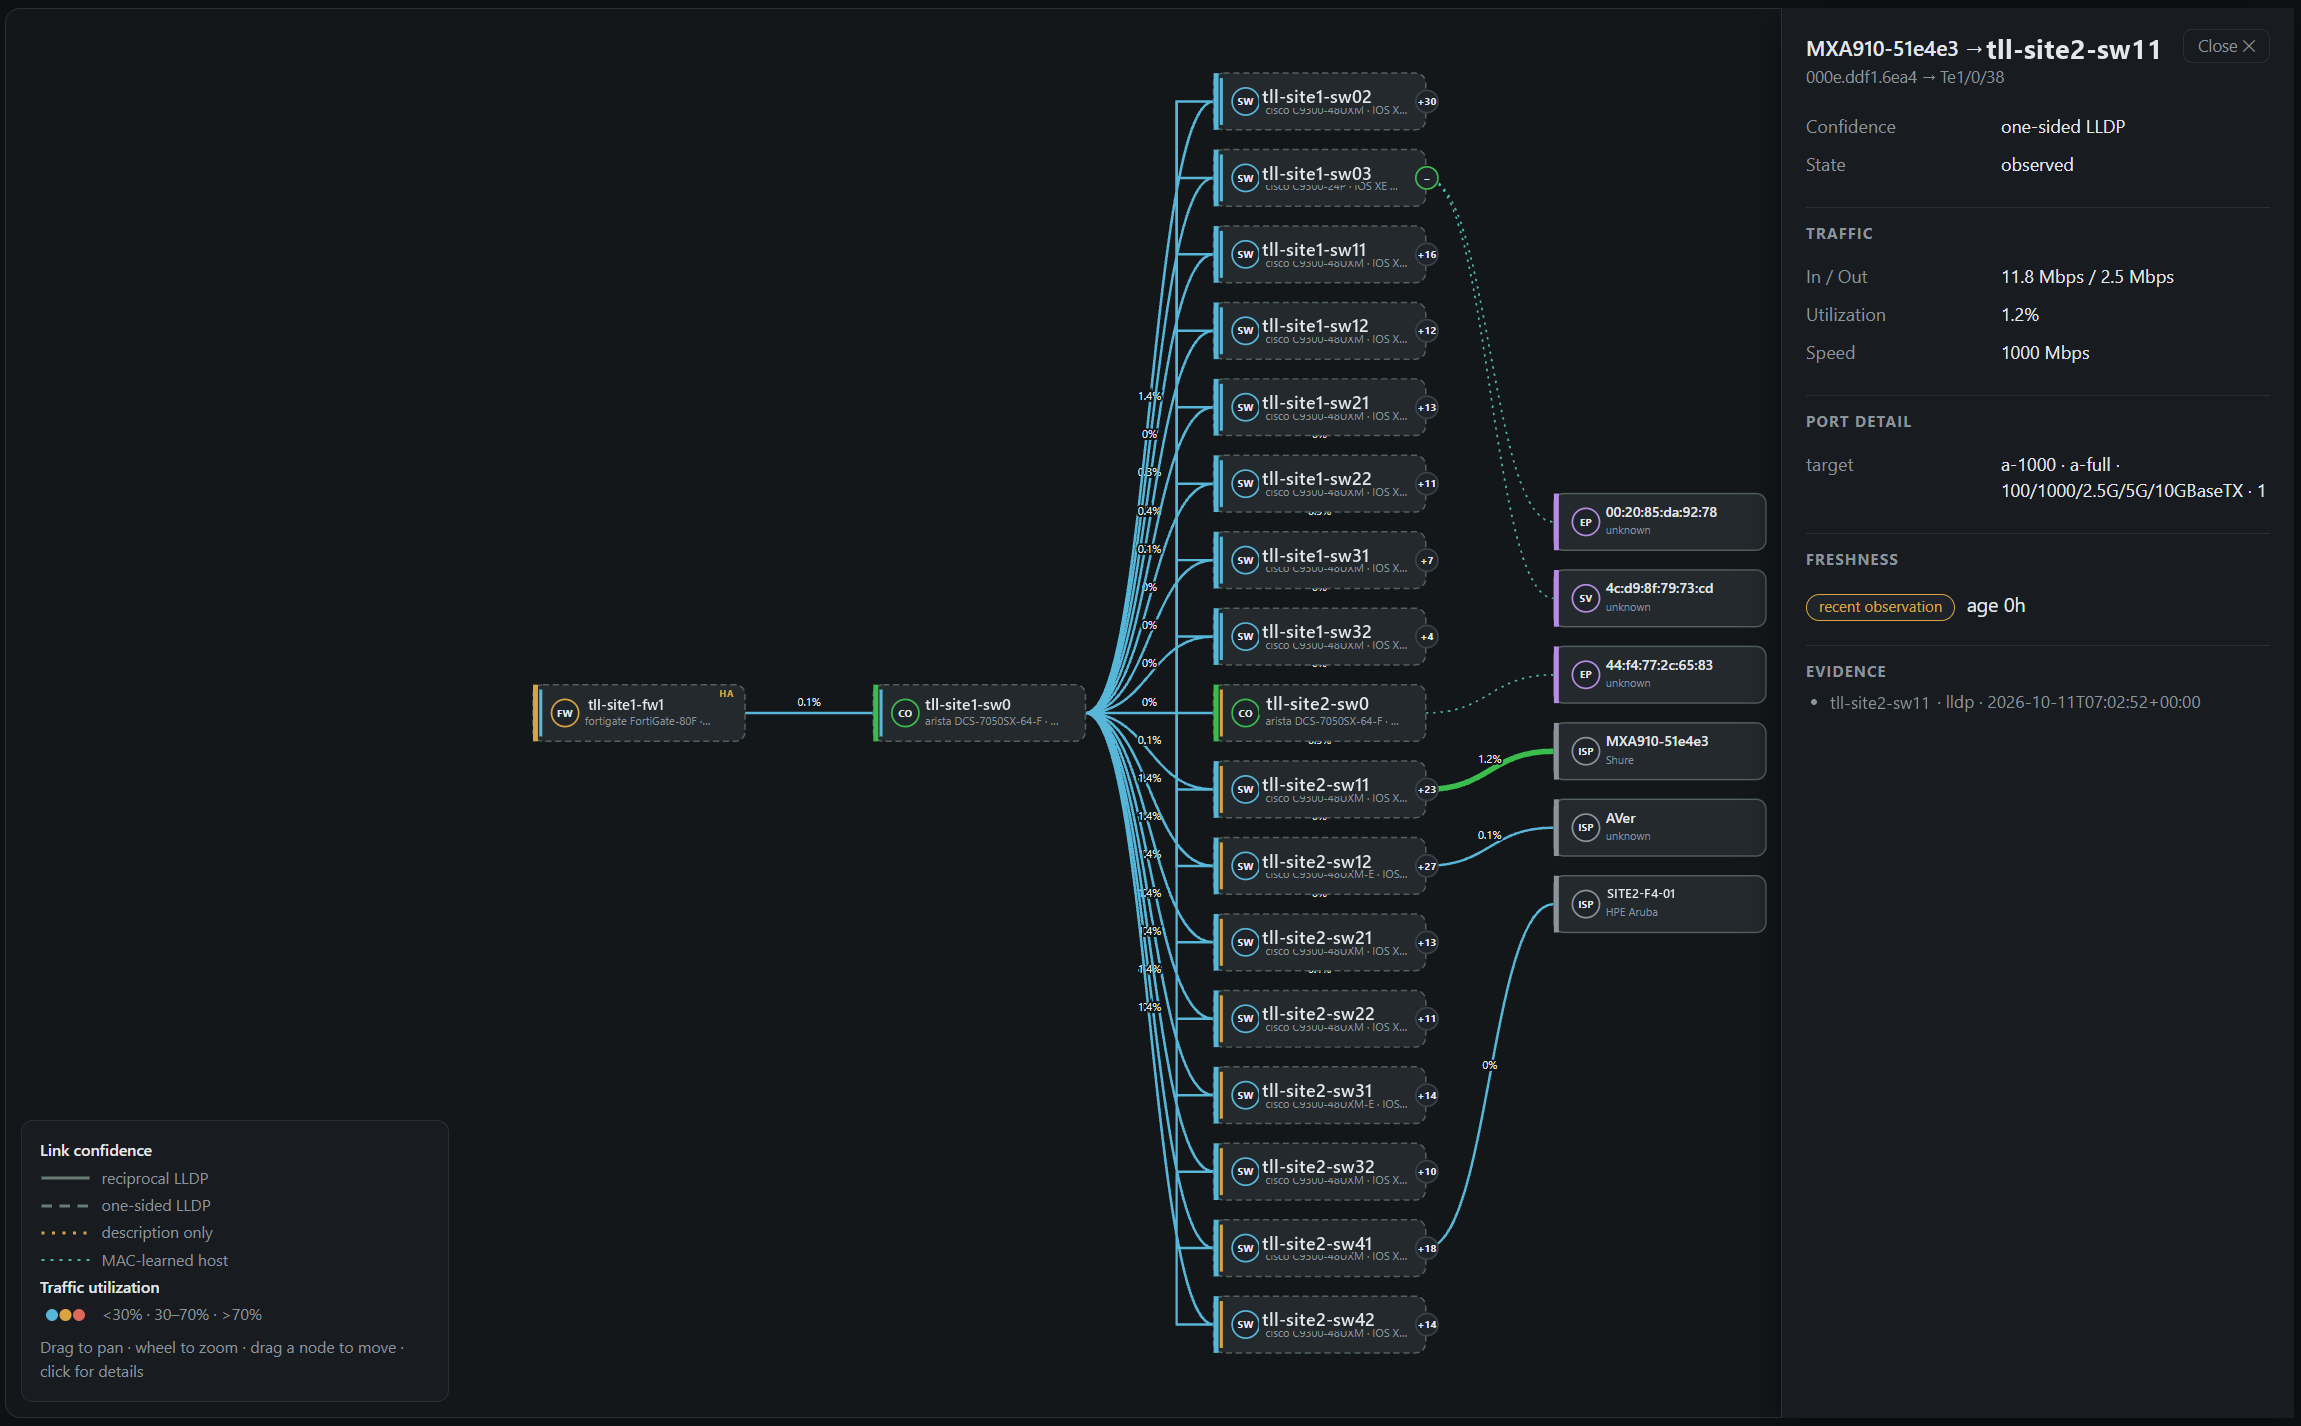The height and width of the screenshot is (1426, 2301).
Task: Select the tll-site1-sw12 switch node
Action: pos(1320,331)
